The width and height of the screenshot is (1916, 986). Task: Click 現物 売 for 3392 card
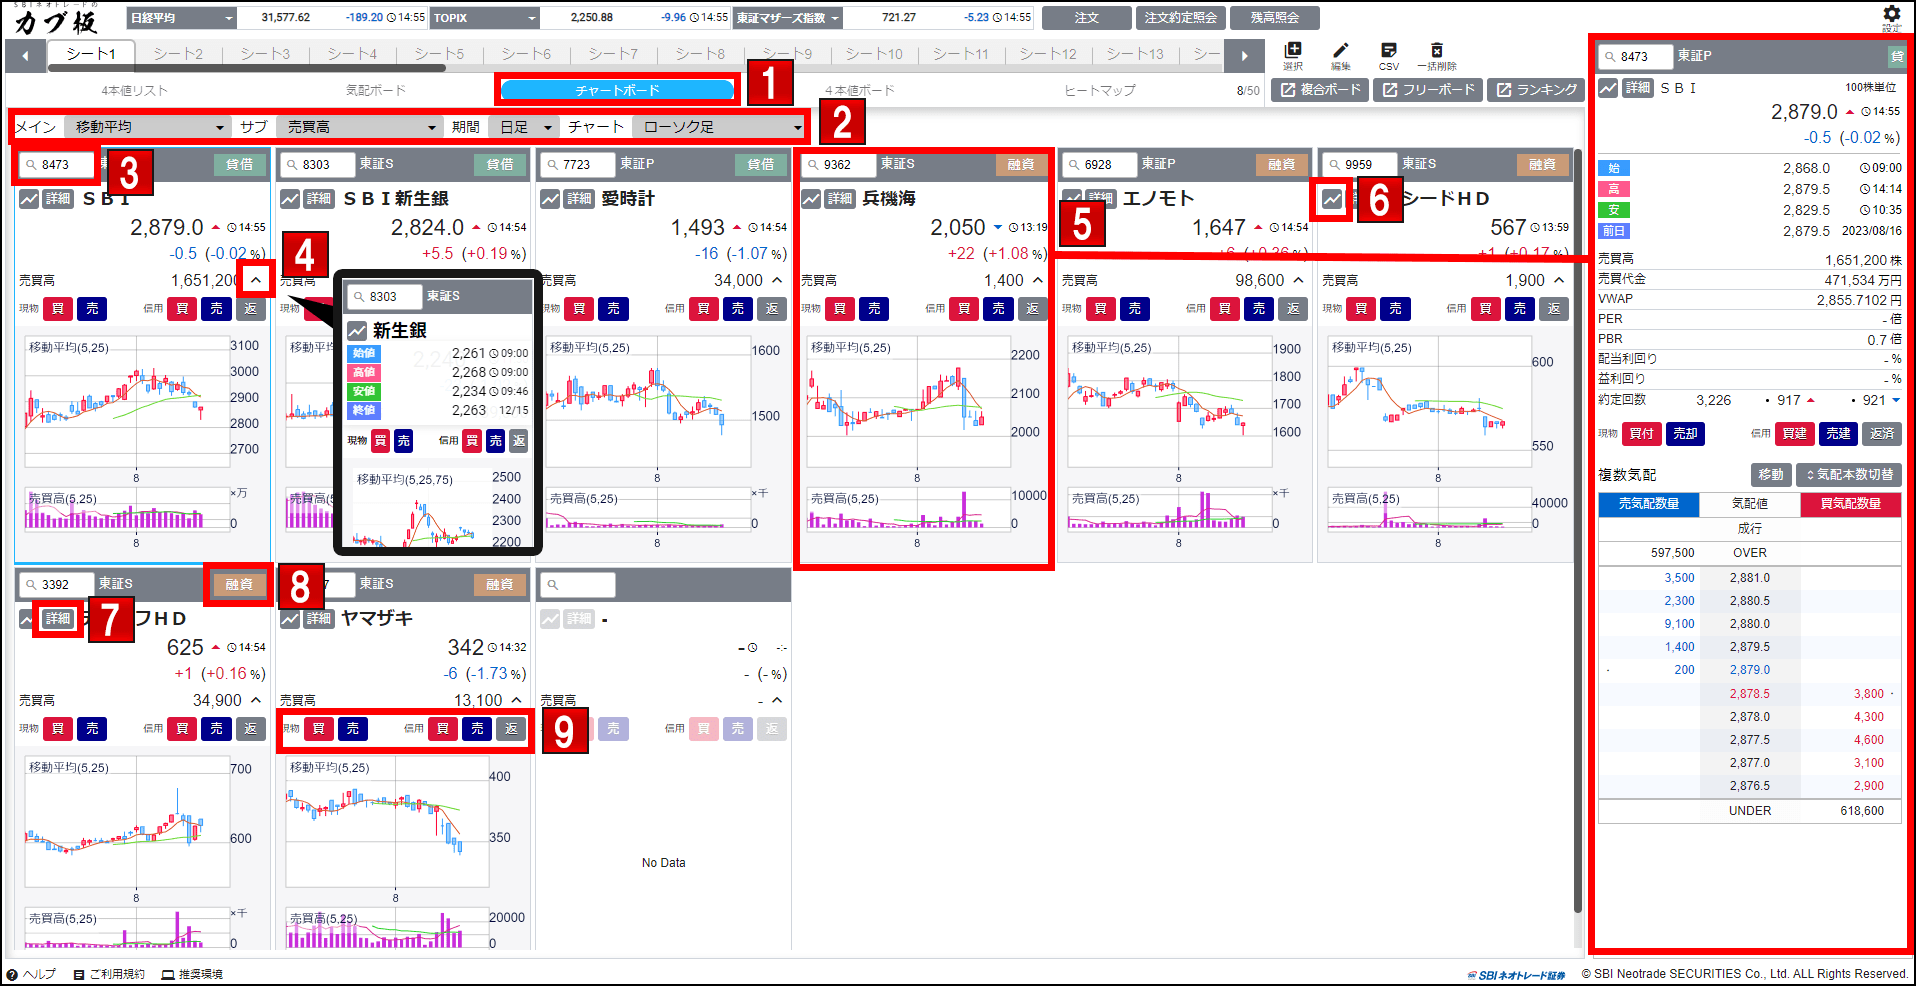click(x=92, y=729)
